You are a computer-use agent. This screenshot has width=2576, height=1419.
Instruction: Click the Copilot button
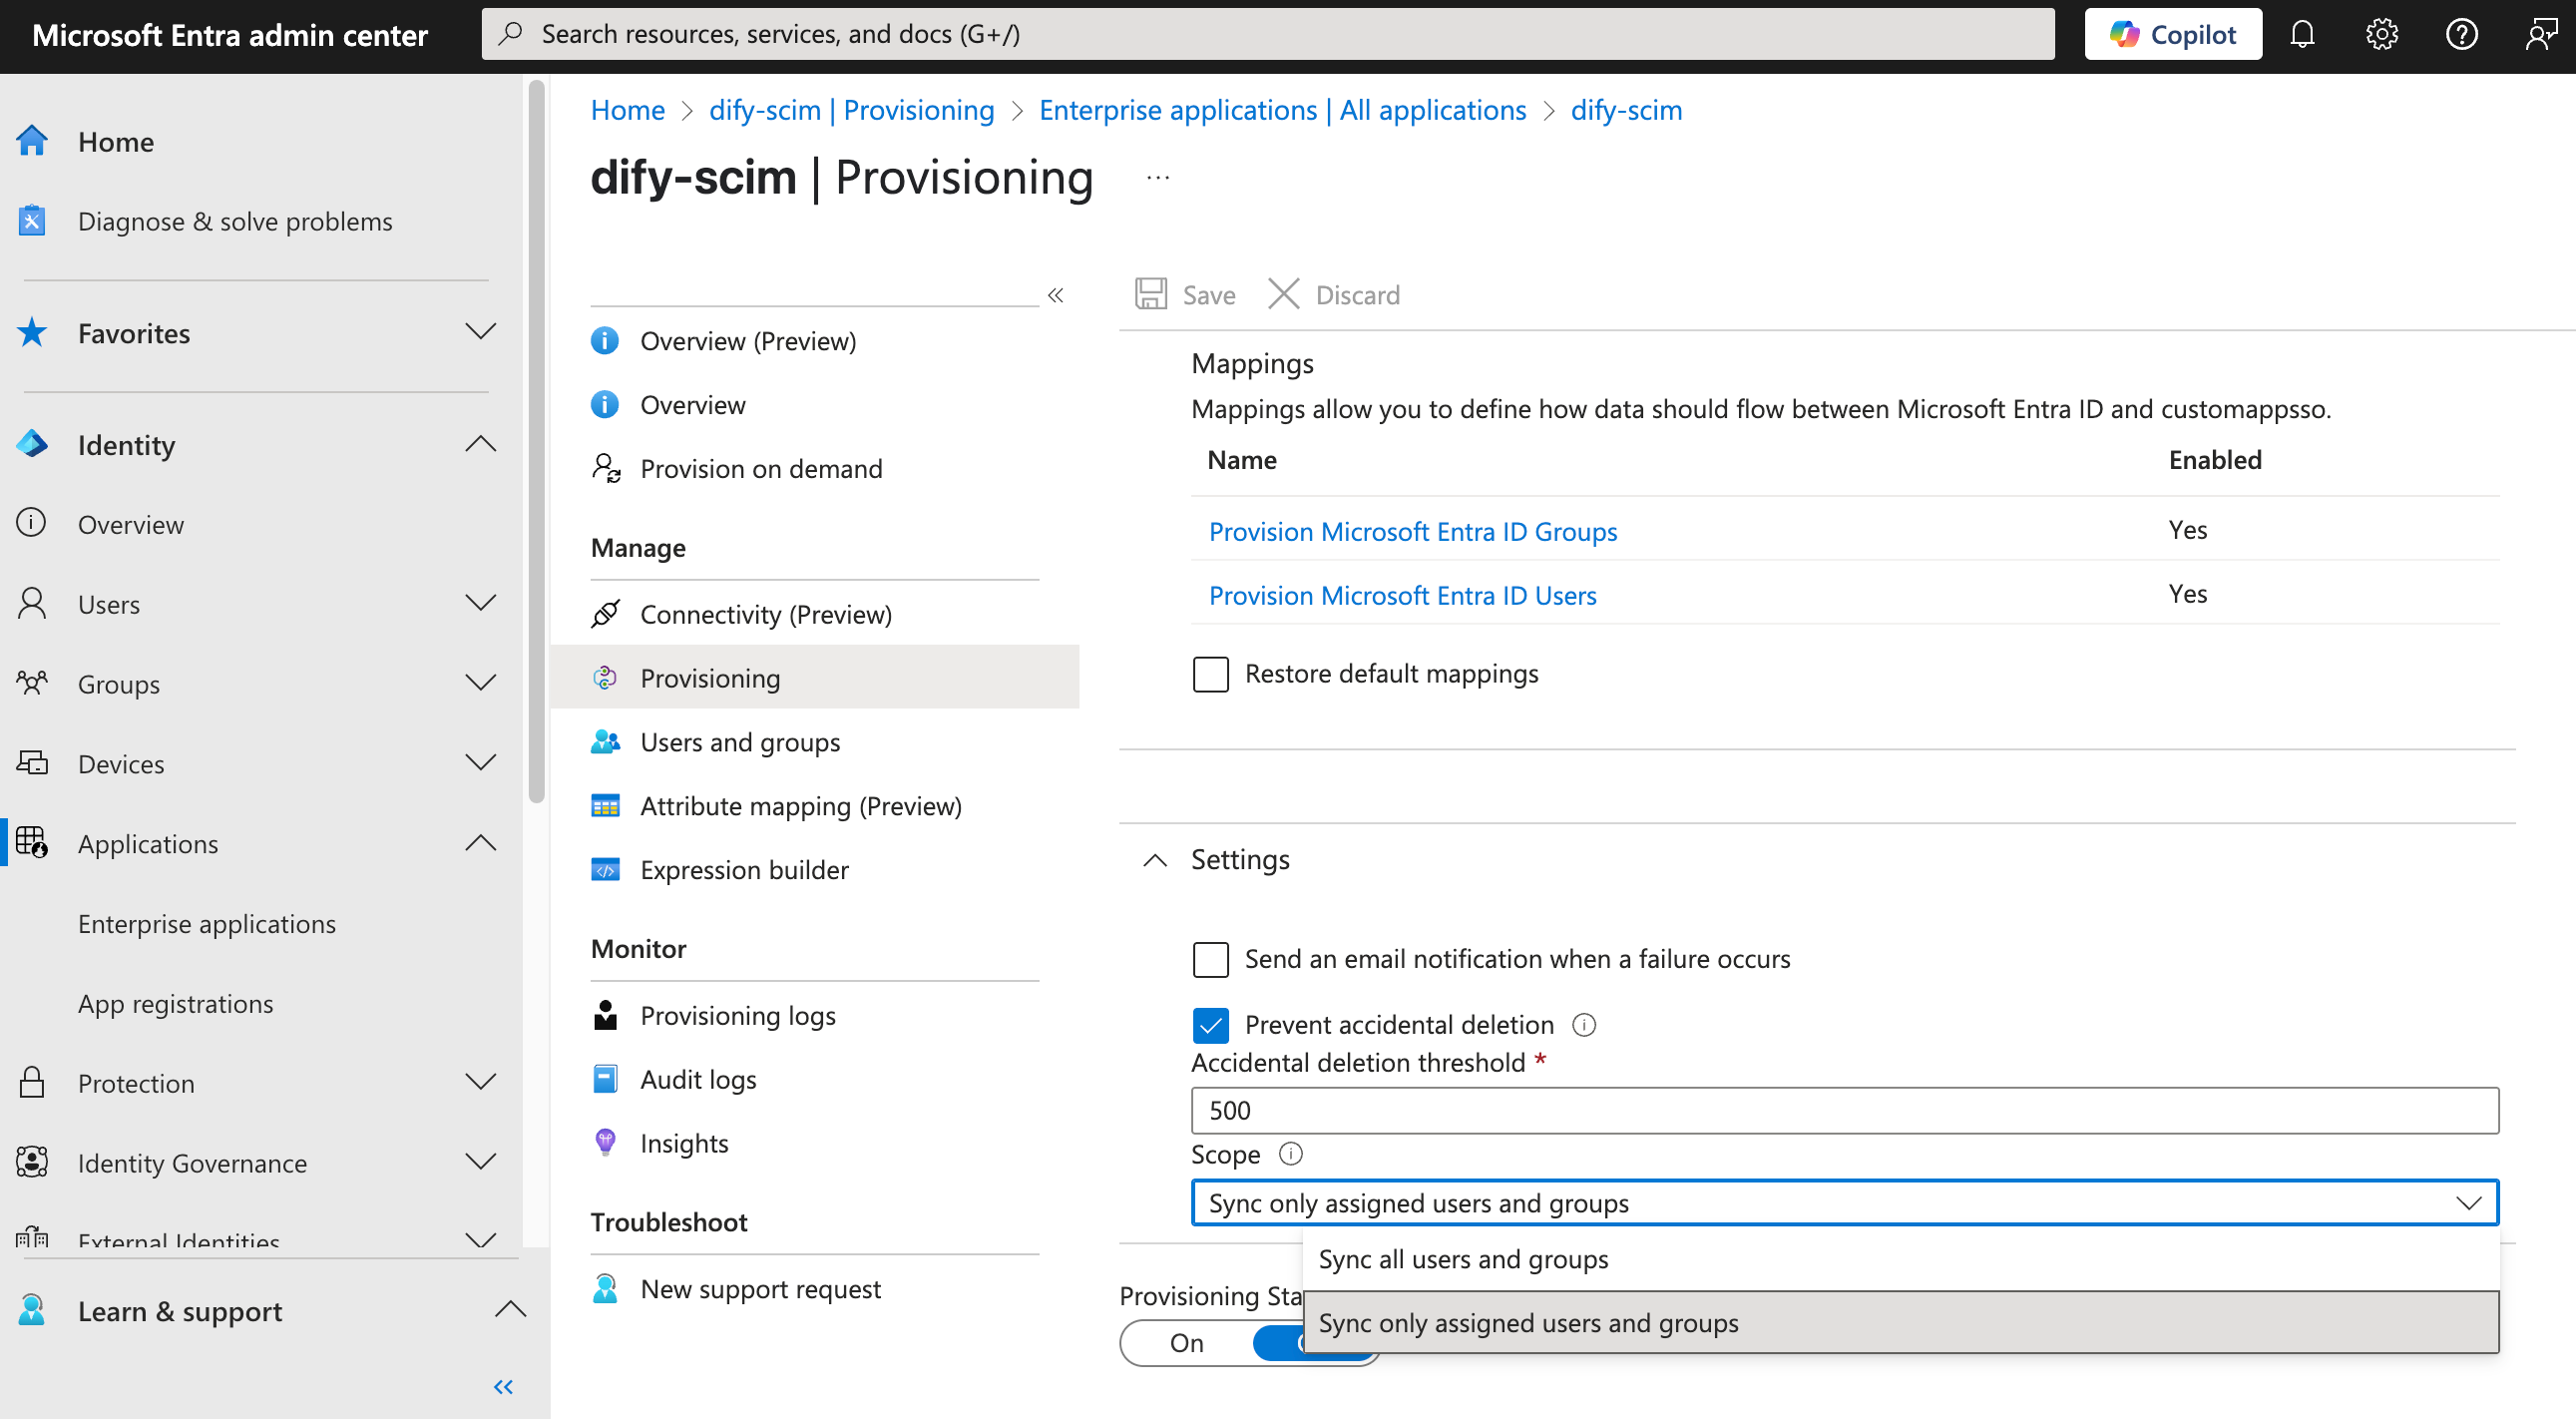[x=2172, y=35]
